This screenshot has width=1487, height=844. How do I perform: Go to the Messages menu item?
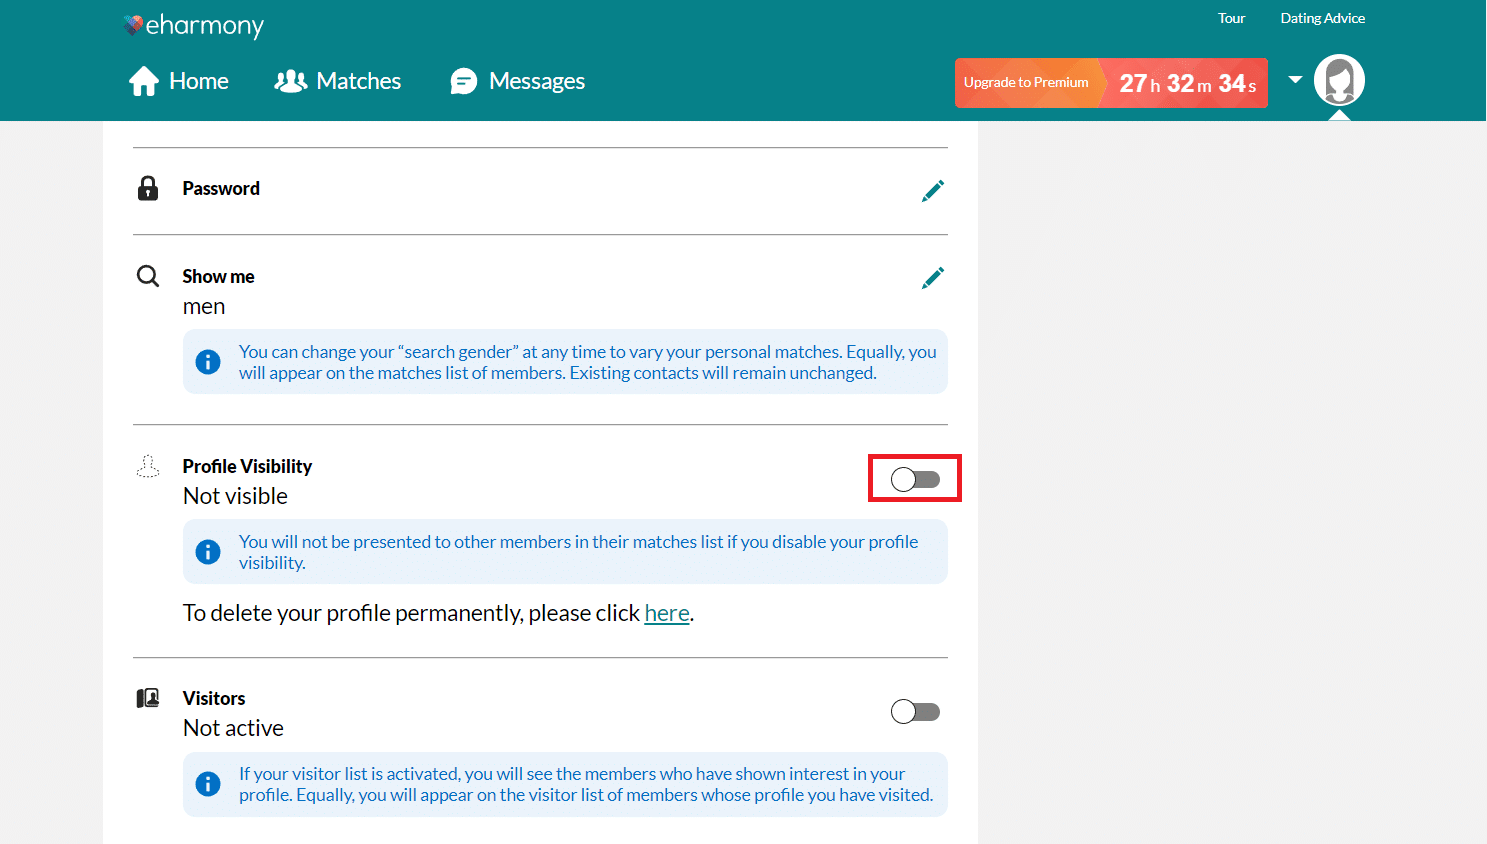pyautogui.click(x=536, y=81)
